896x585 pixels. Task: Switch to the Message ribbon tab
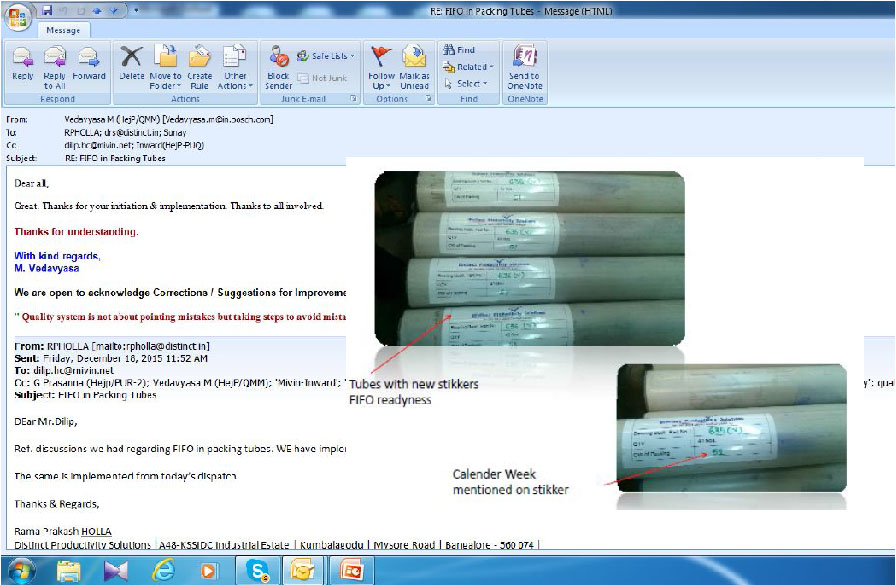[63, 30]
